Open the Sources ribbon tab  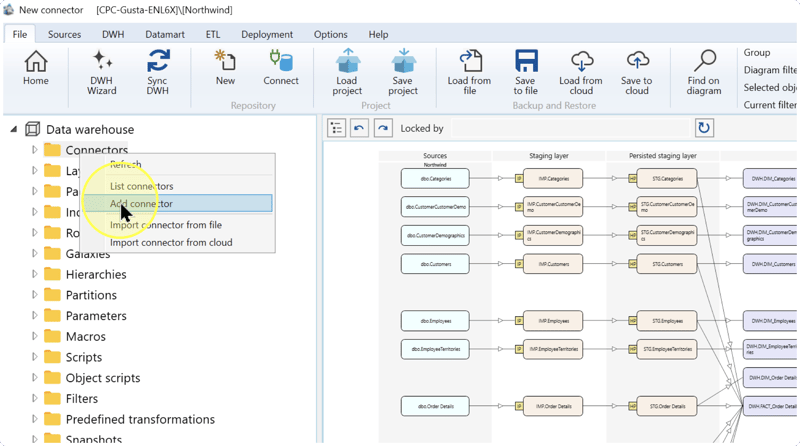pyautogui.click(x=64, y=34)
